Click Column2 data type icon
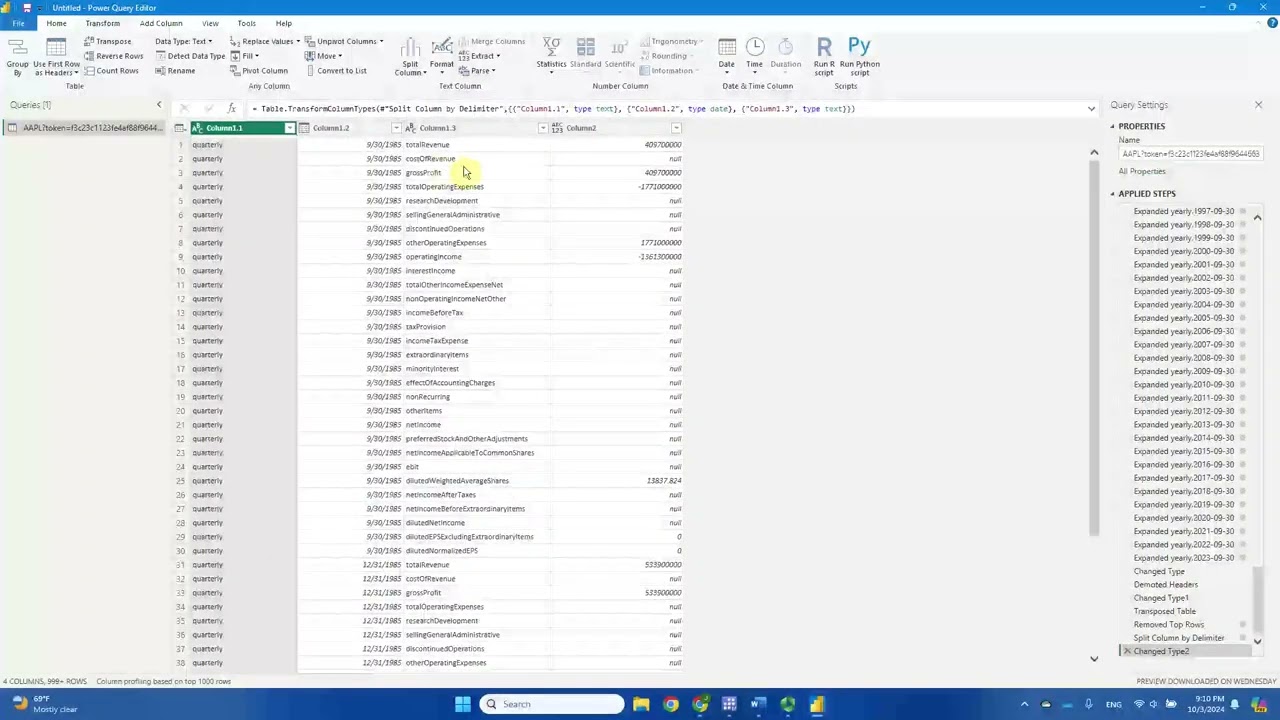Image resolution: width=1280 pixels, height=720 pixels. click(x=557, y=128)
